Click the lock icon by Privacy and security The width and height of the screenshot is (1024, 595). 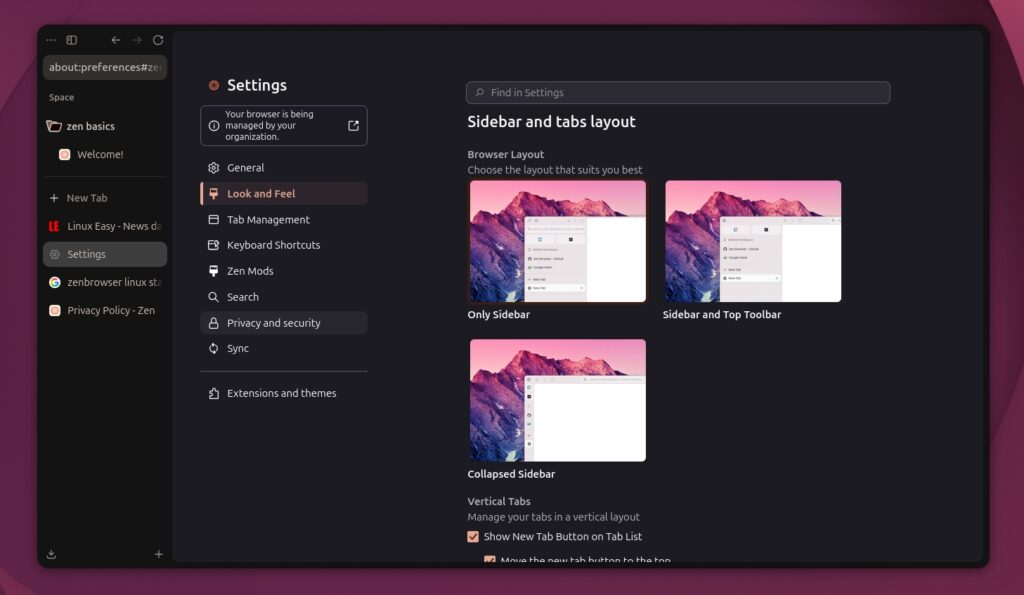click(214, 323)
